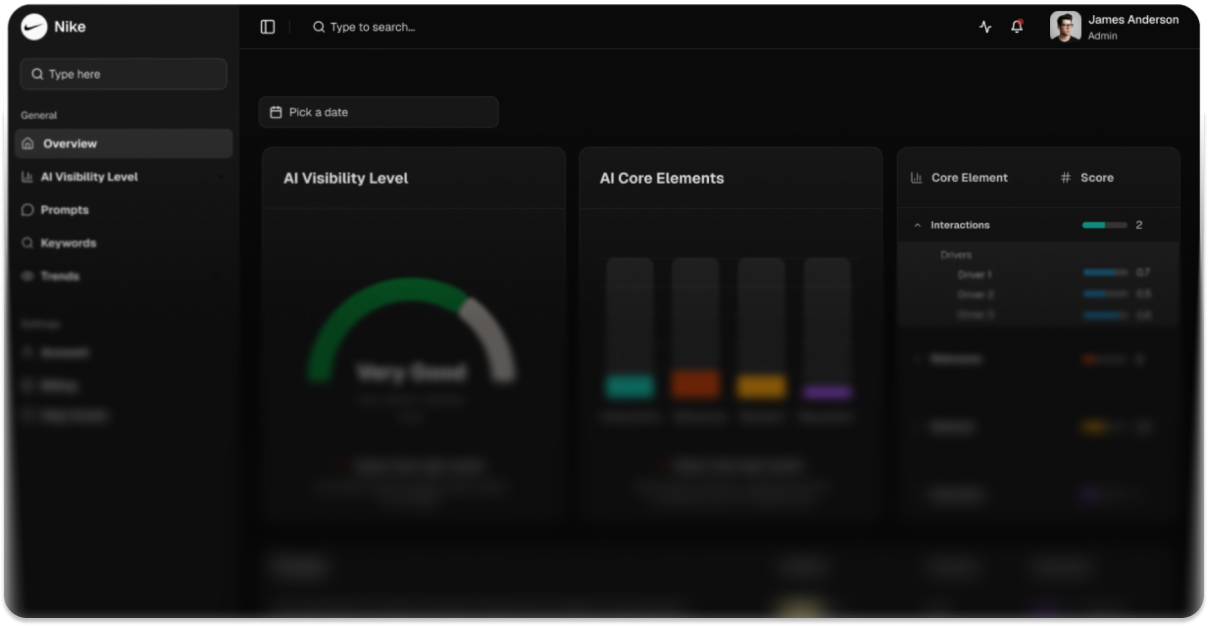Click the Prompts chat bubble icon
Screen dimensions: 1208x626
(x=28, y=210)
